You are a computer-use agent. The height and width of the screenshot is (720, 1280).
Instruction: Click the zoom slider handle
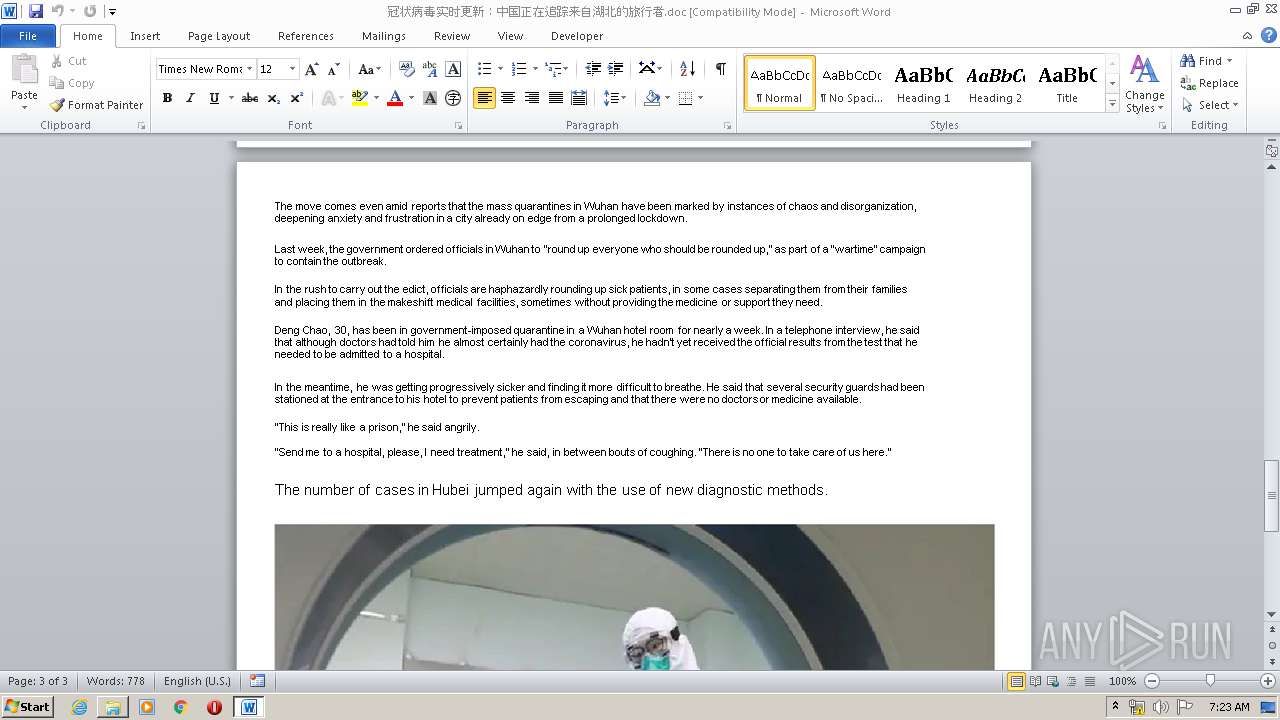tap(1210, 681)
